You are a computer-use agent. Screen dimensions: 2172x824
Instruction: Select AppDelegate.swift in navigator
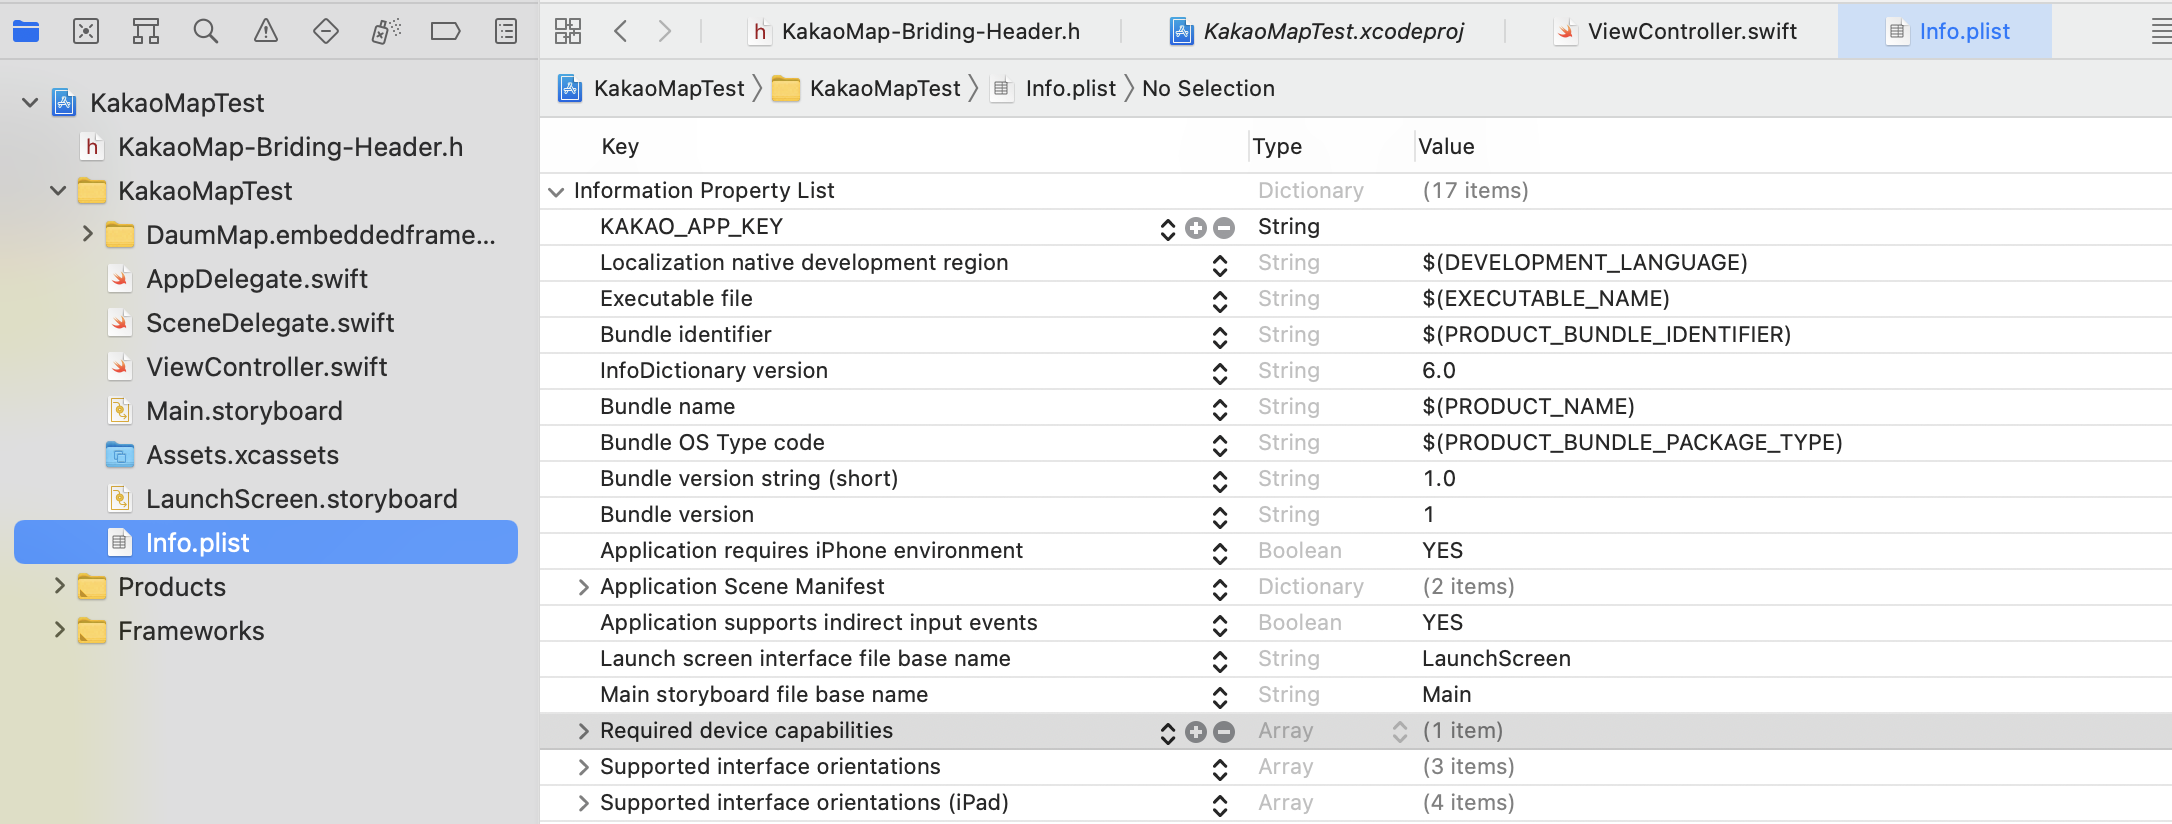(x=257, y=279)
